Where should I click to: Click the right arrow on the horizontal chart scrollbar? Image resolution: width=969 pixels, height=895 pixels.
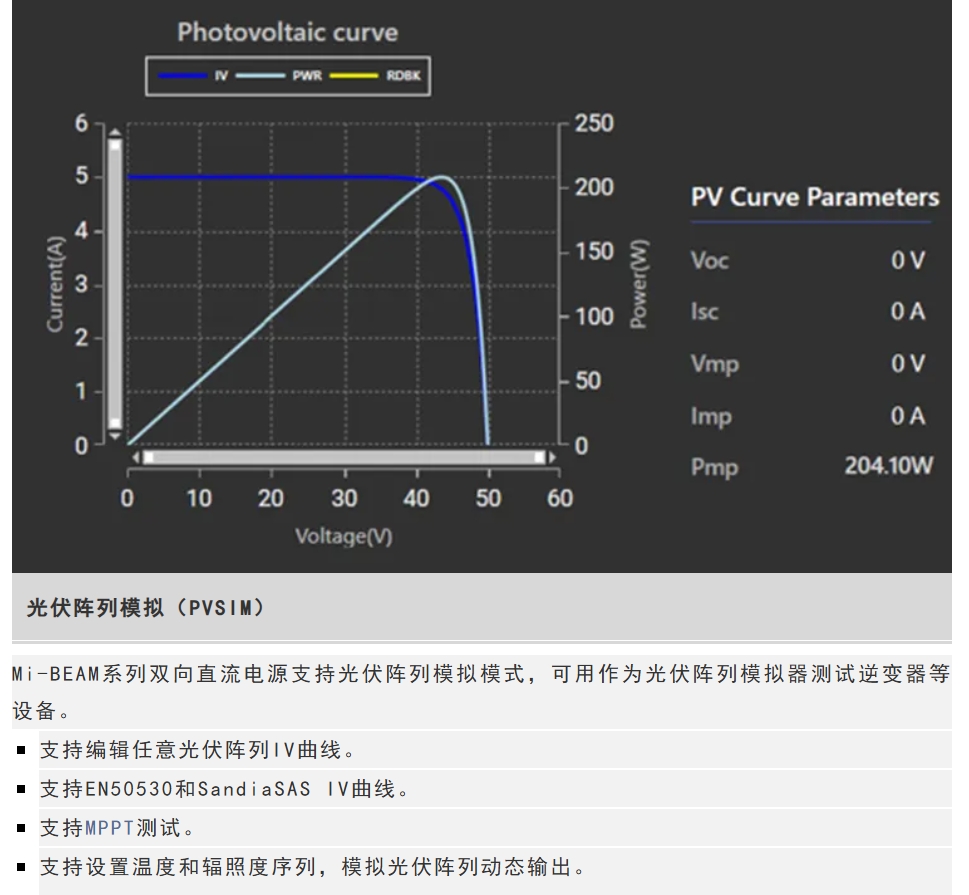click(552, 457)
